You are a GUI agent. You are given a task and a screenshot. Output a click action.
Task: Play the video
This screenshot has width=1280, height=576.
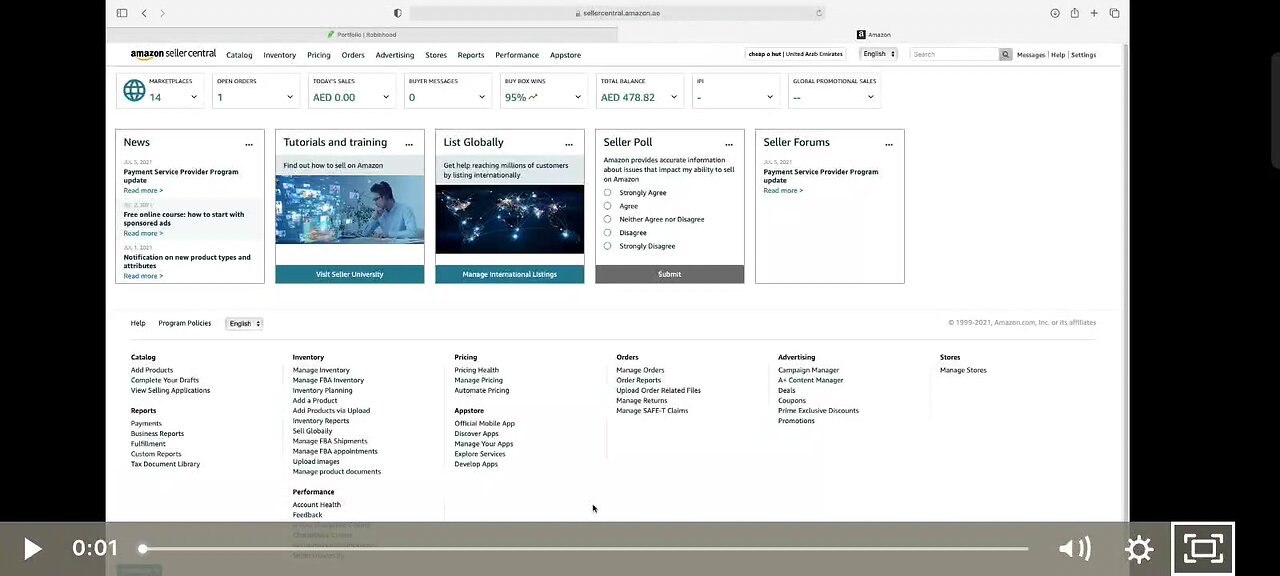point(32,549)
